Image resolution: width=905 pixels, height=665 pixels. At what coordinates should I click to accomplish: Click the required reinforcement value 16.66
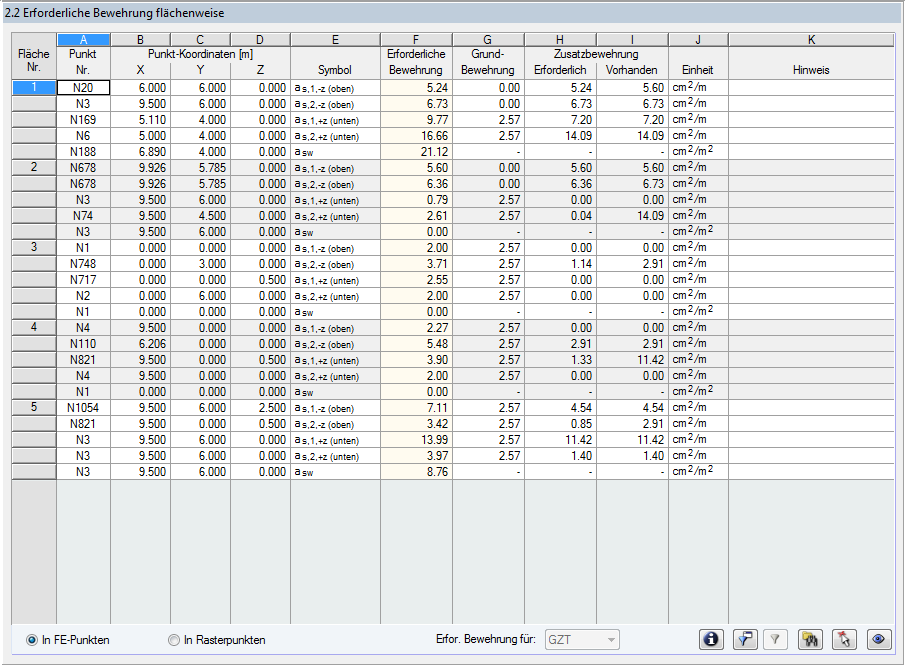416,136
